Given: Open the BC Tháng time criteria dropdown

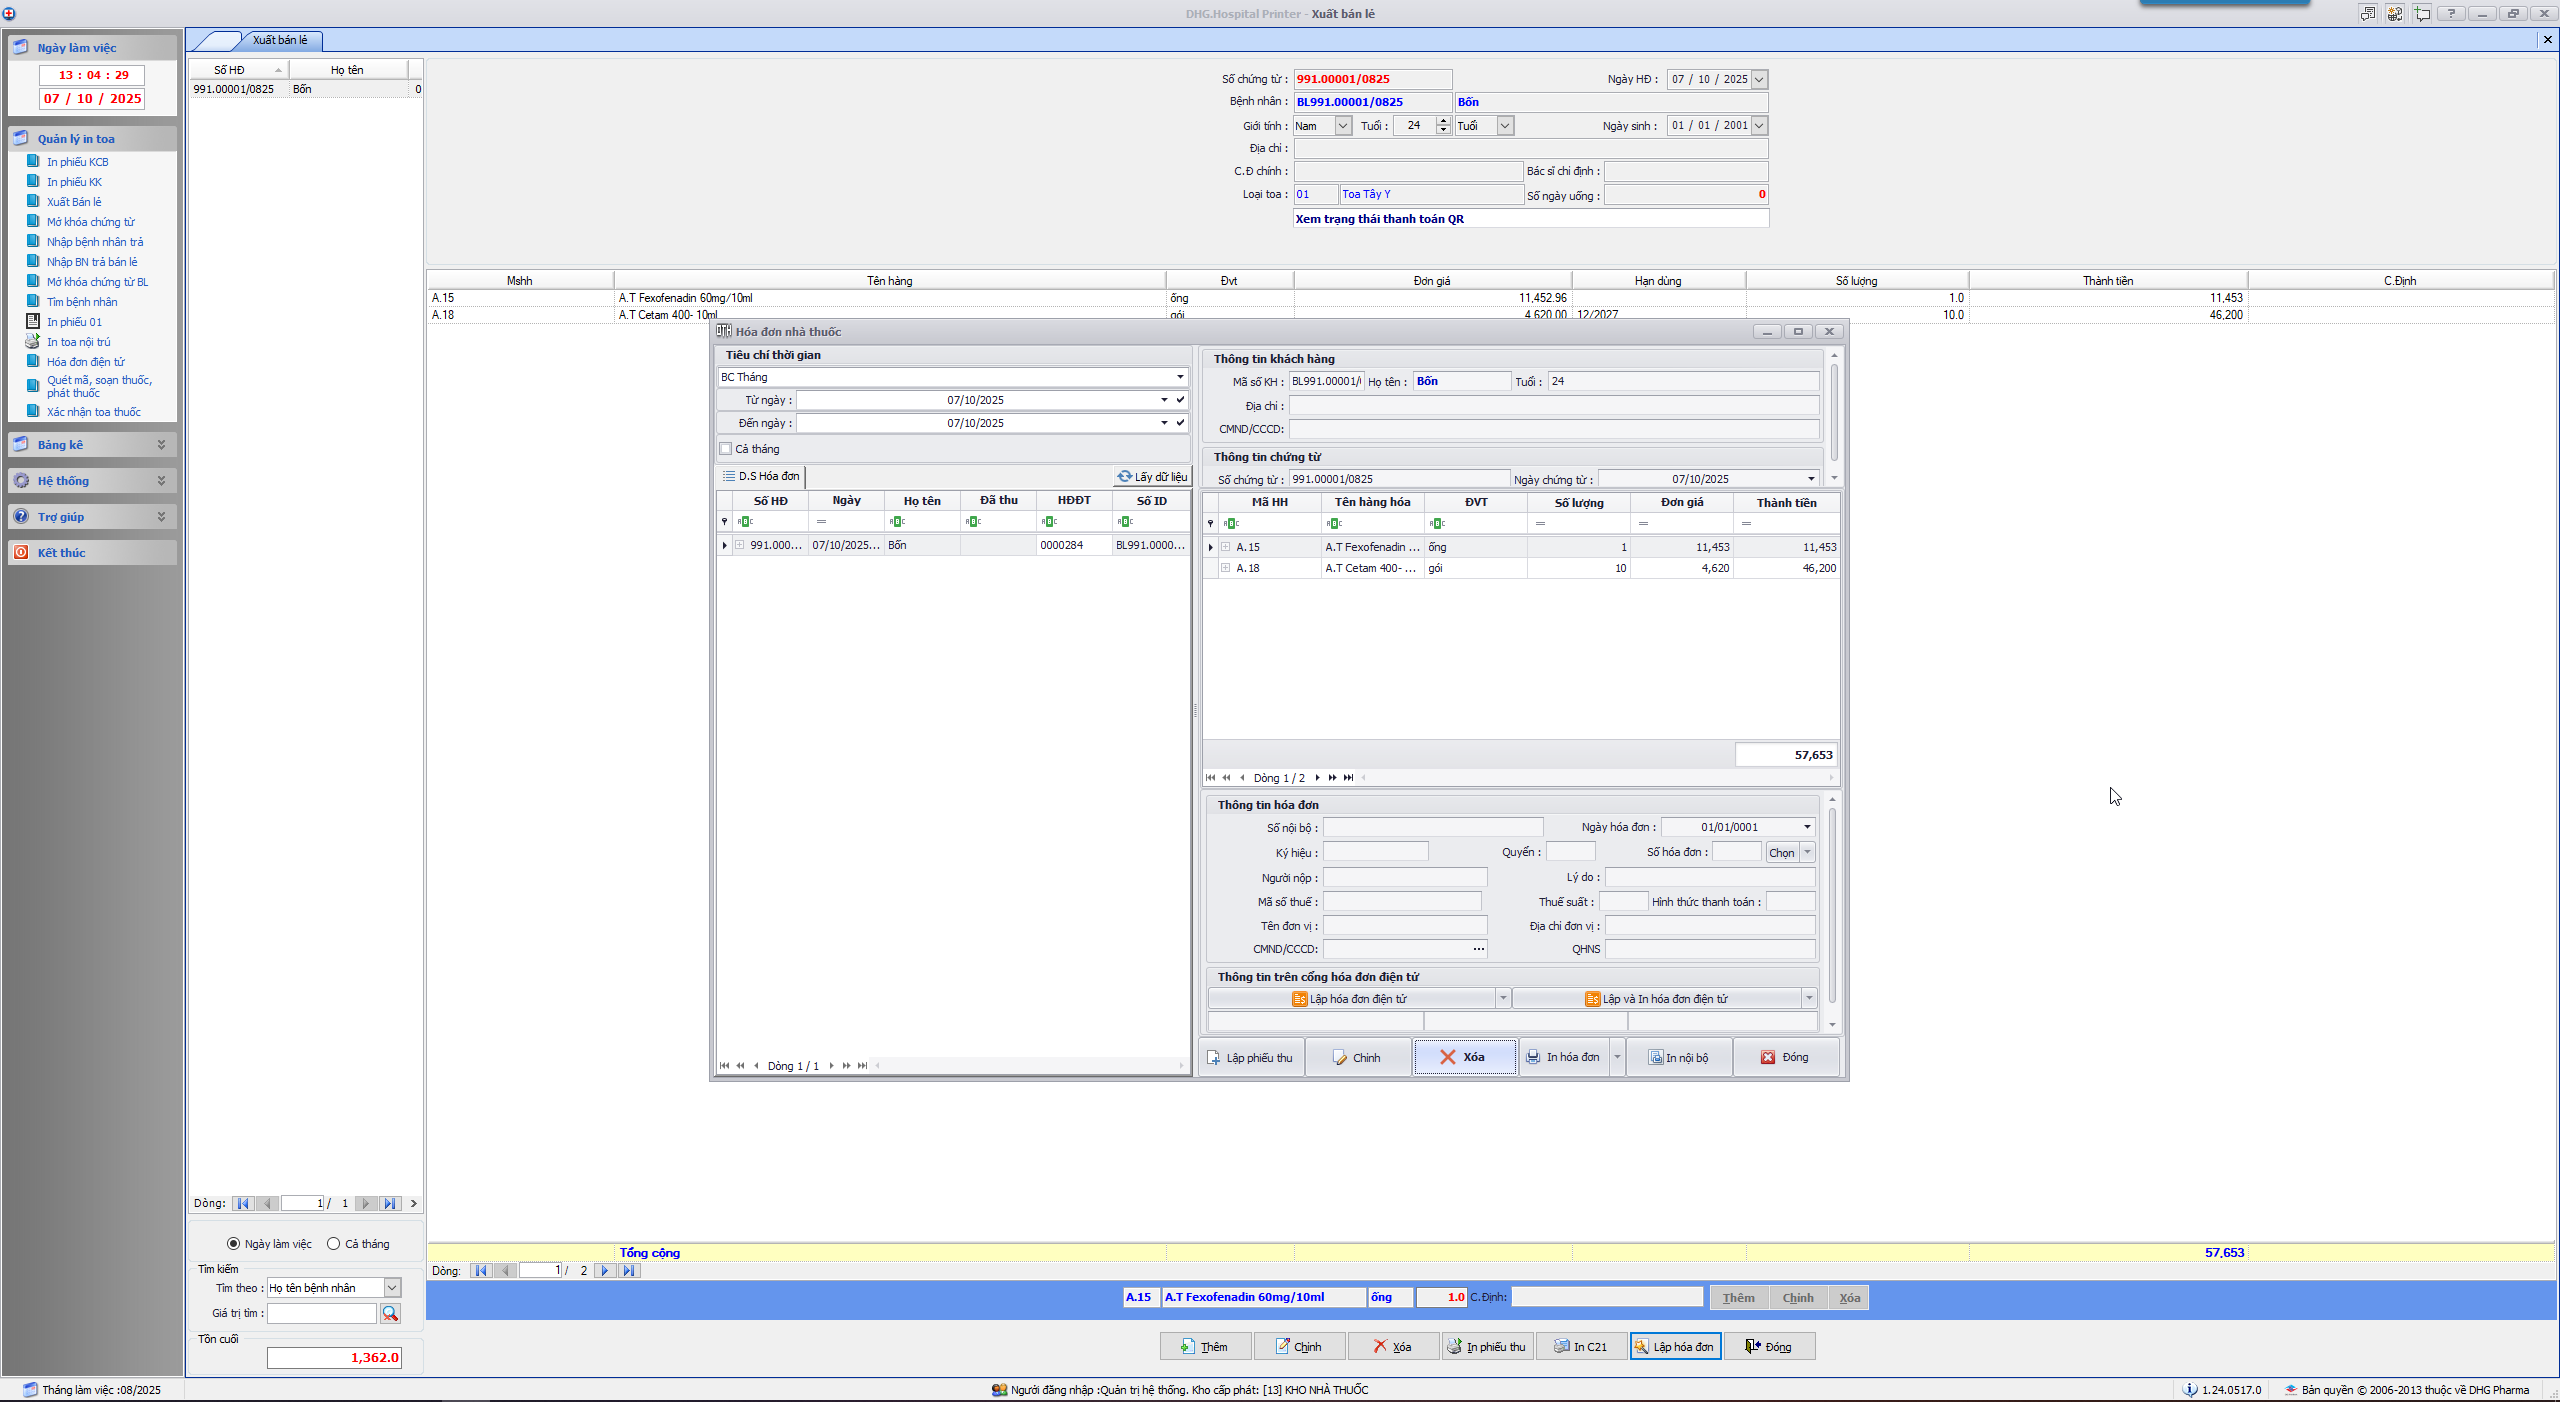Looking at the screenshot, I should (x=1180, y=377).
